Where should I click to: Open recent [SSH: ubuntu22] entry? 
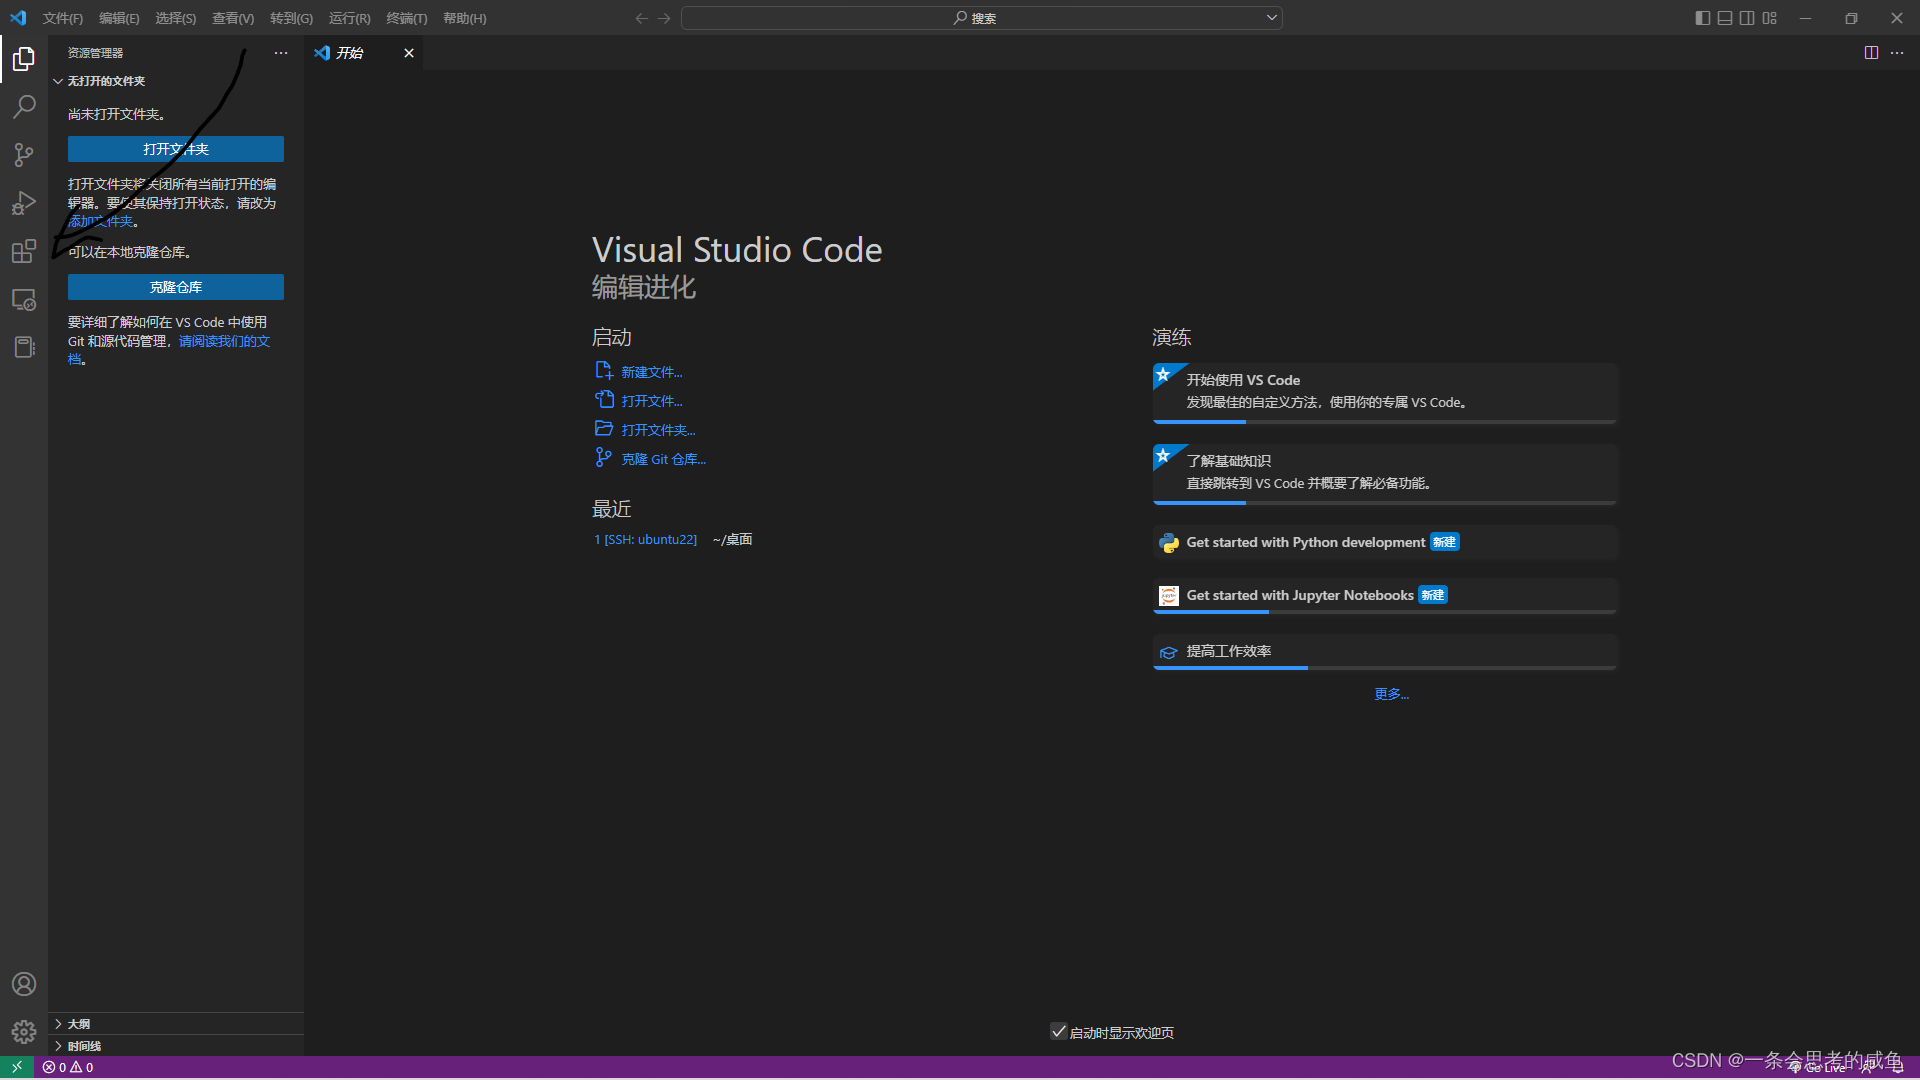pos(646,540)
